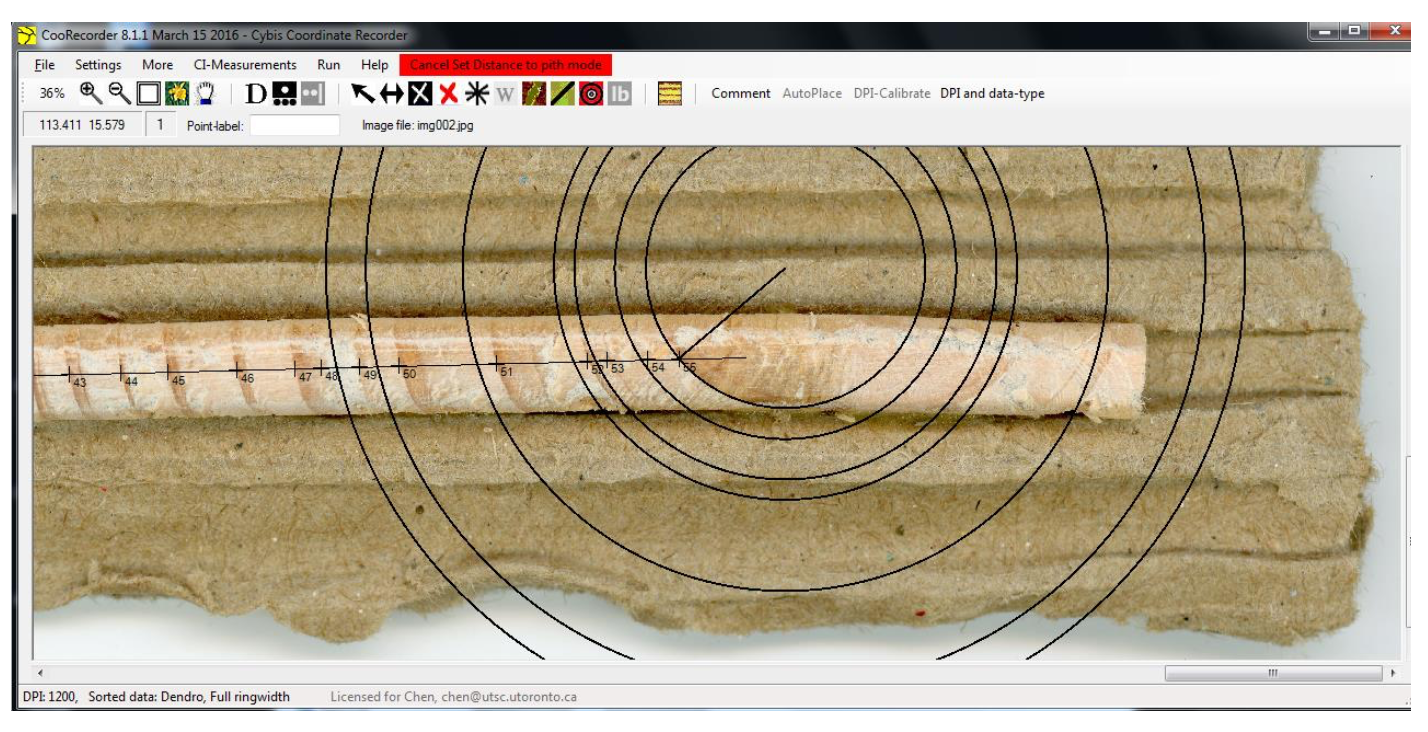
Task: Click the double-headed horizontal arrow tool
Action: point(390,94)
